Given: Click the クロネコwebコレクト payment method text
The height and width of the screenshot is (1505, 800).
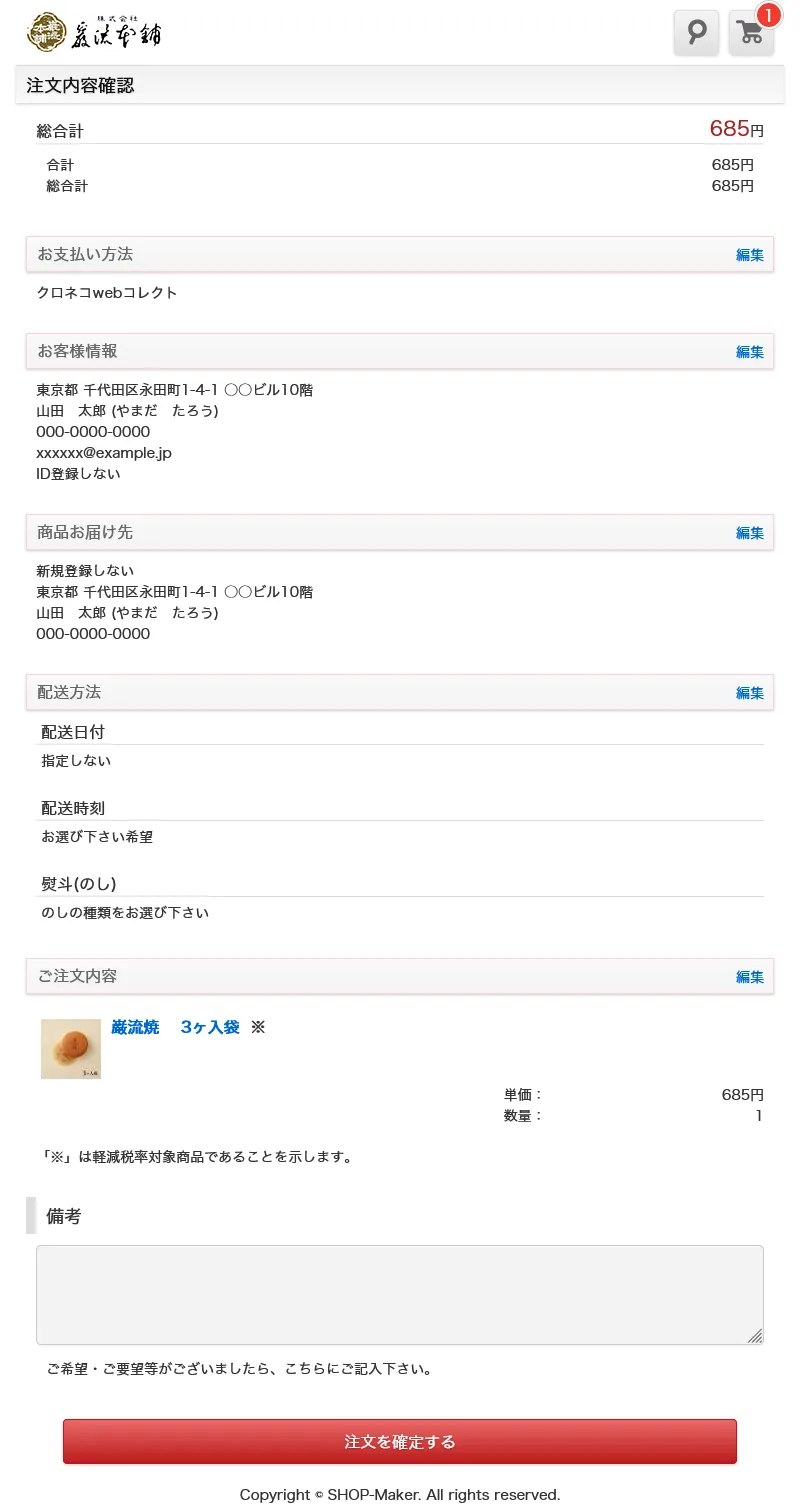Looking at the screenshot, I should click(x=107, y=293).
